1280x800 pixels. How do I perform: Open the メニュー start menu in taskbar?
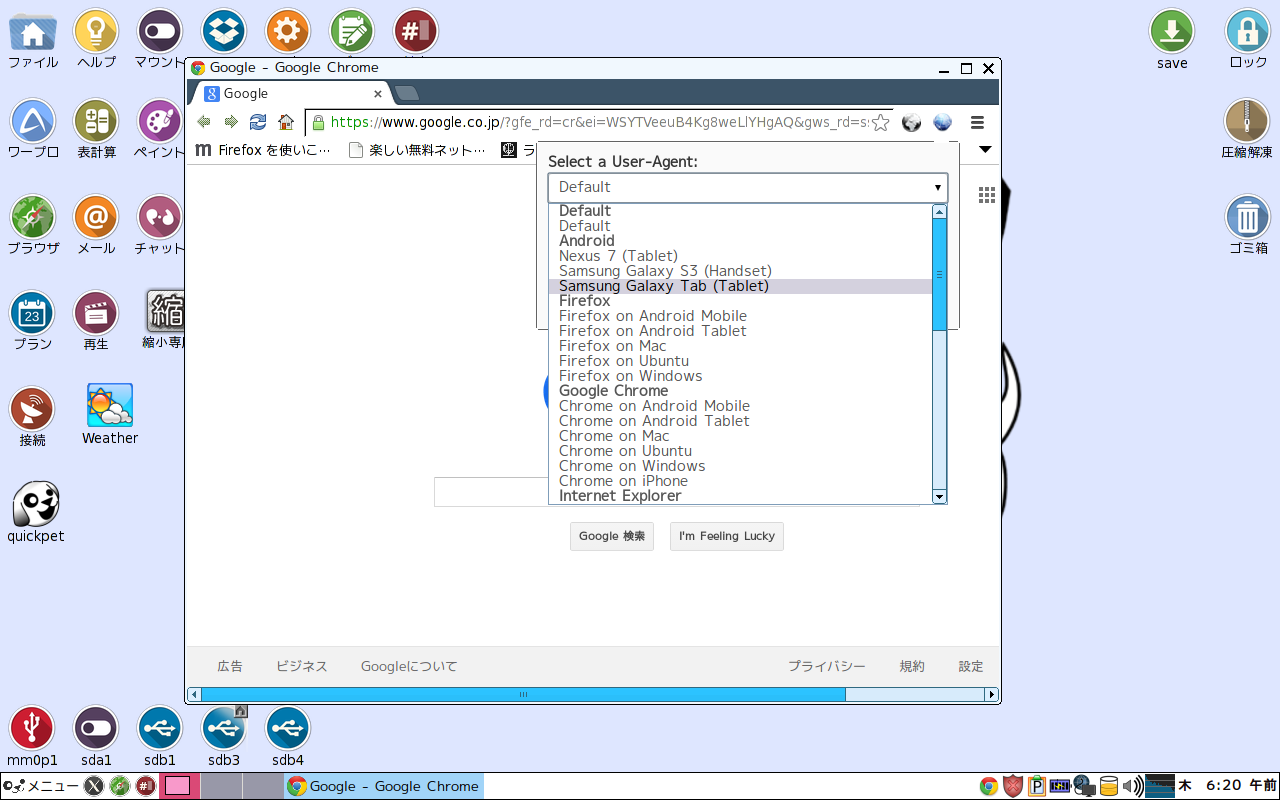pos(41,786)
